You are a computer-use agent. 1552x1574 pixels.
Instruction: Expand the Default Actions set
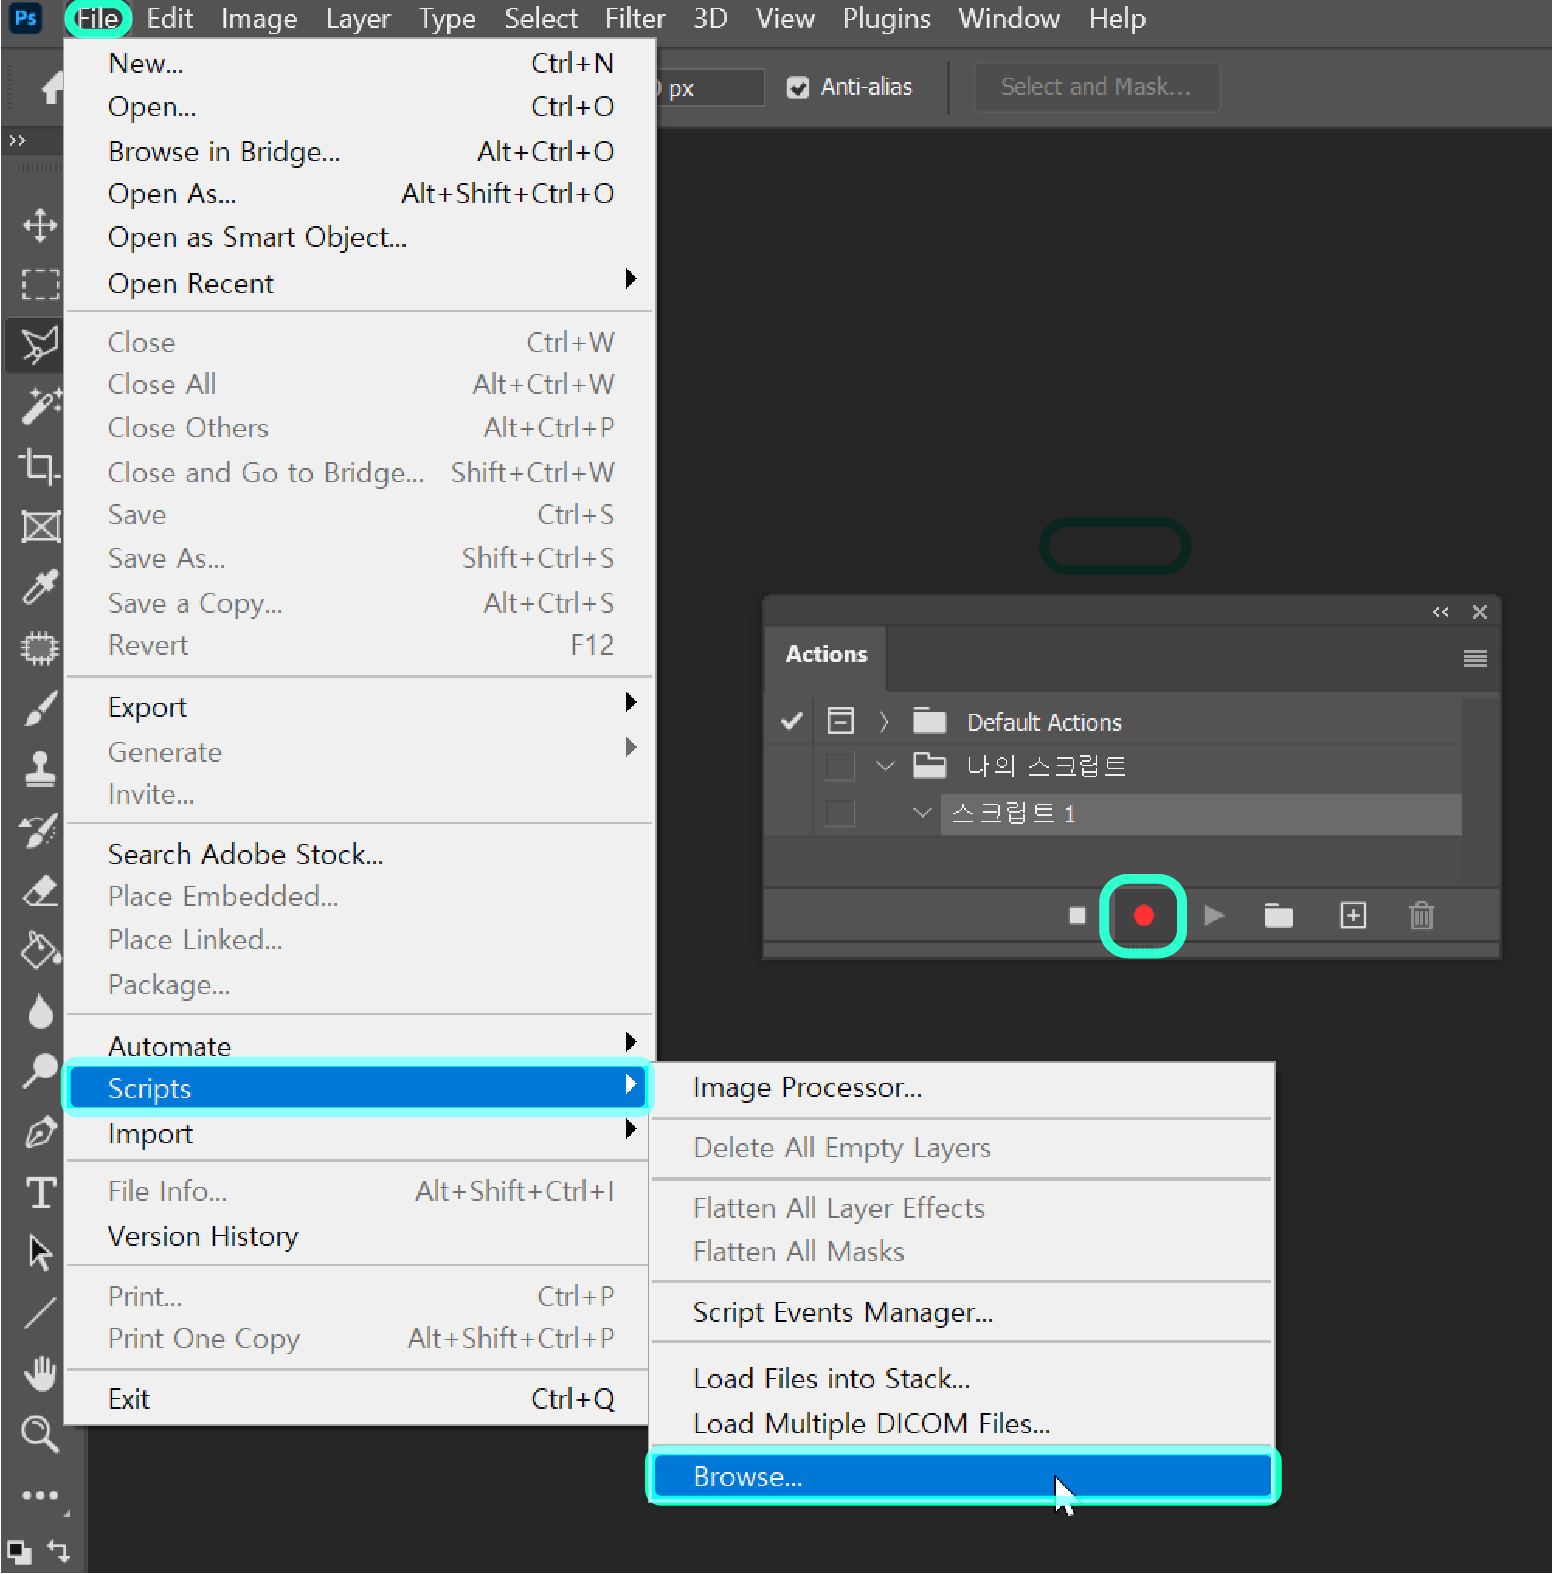coord(884,721)
